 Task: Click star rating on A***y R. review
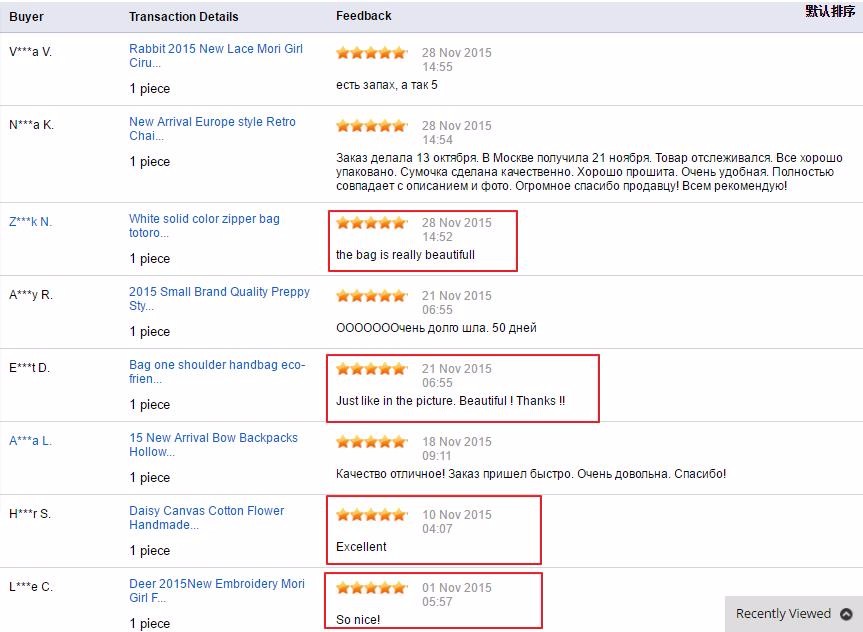click(x=372, y=296)
